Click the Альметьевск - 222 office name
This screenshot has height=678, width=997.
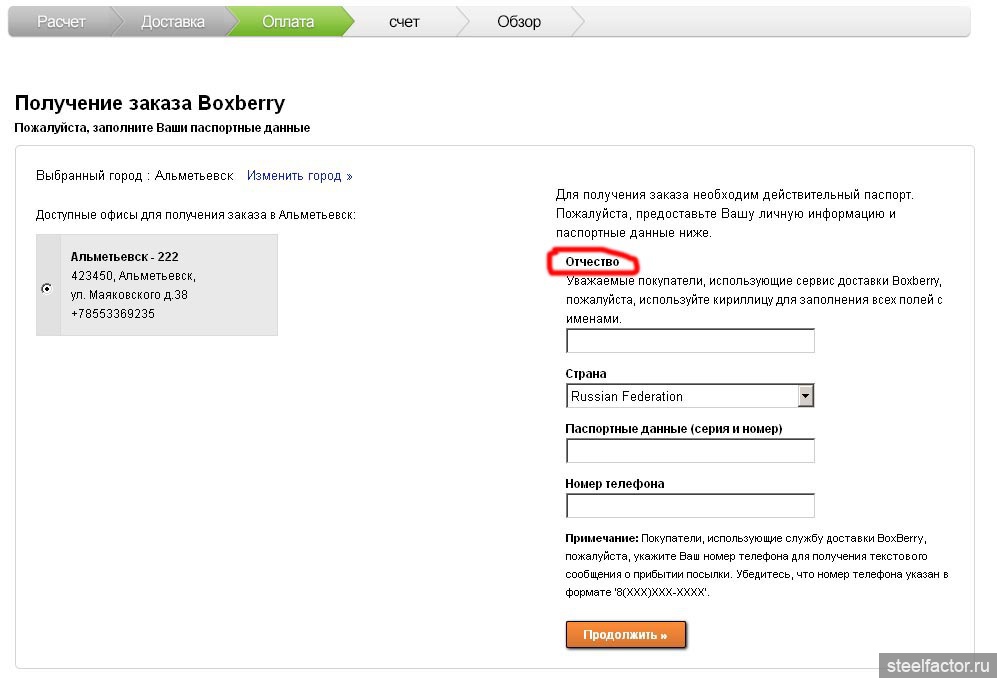click(124, 257)
